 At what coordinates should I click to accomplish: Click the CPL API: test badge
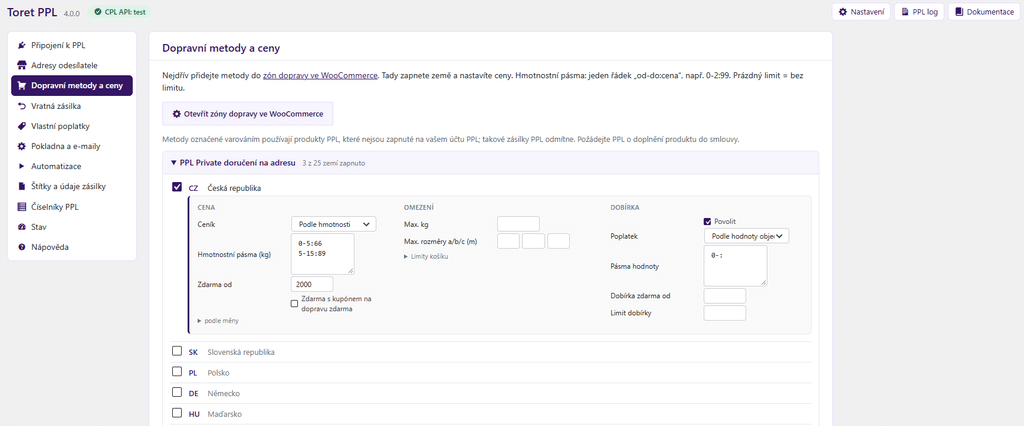(120, 12)
